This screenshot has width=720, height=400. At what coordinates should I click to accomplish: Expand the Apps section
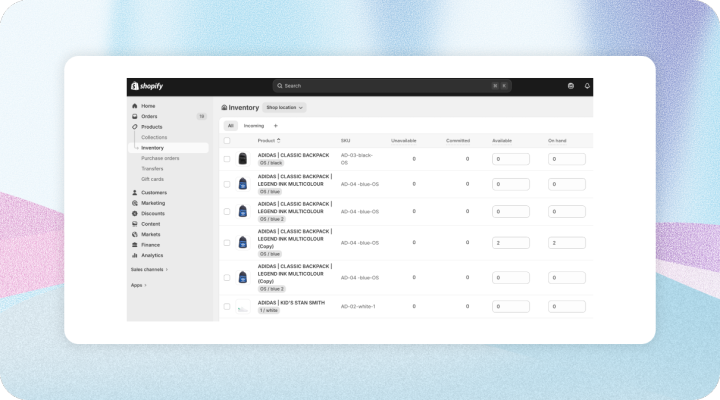(x=139, y=285)
